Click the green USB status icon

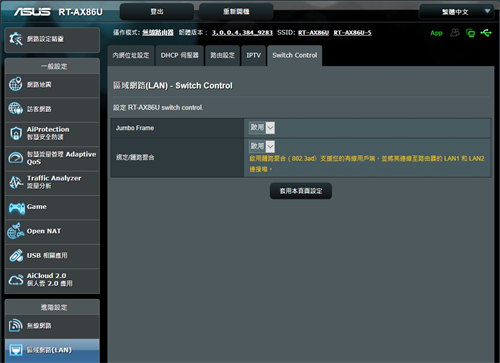(x=486, y=32)
